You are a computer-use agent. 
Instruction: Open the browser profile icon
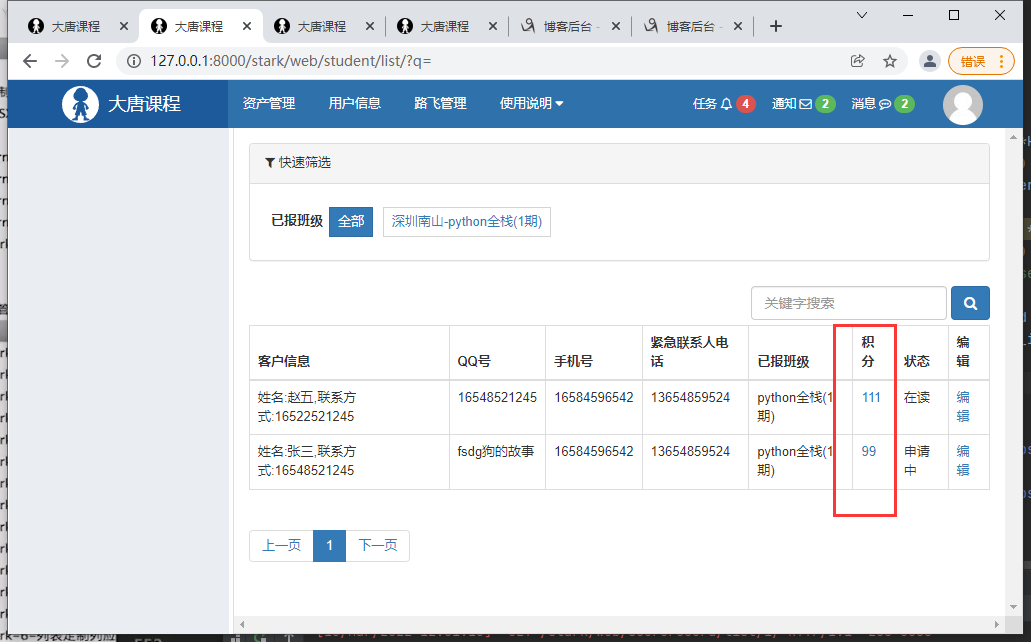tap(930, 61)
